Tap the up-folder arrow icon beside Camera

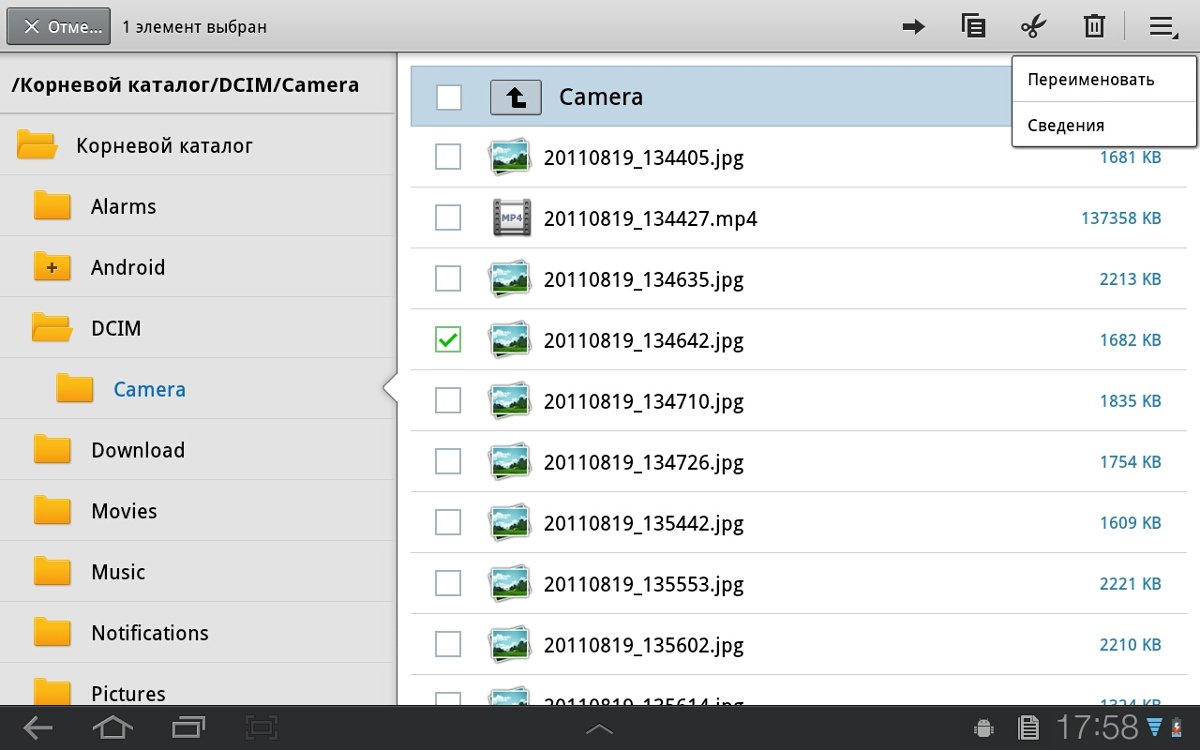pyautogui.click(x=515, y=97)
